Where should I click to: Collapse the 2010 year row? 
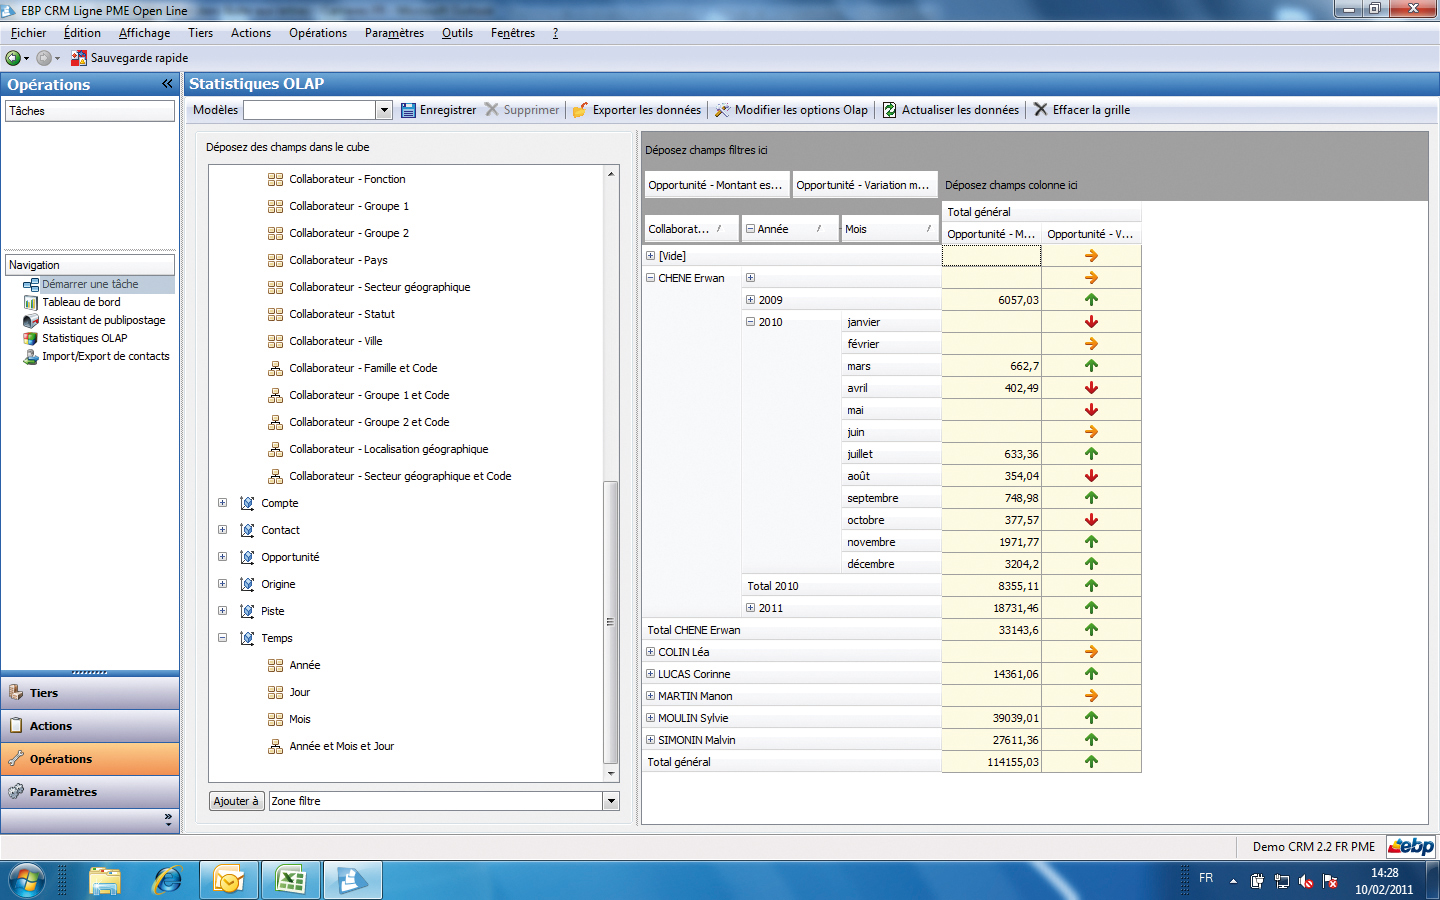pos(750,322)
